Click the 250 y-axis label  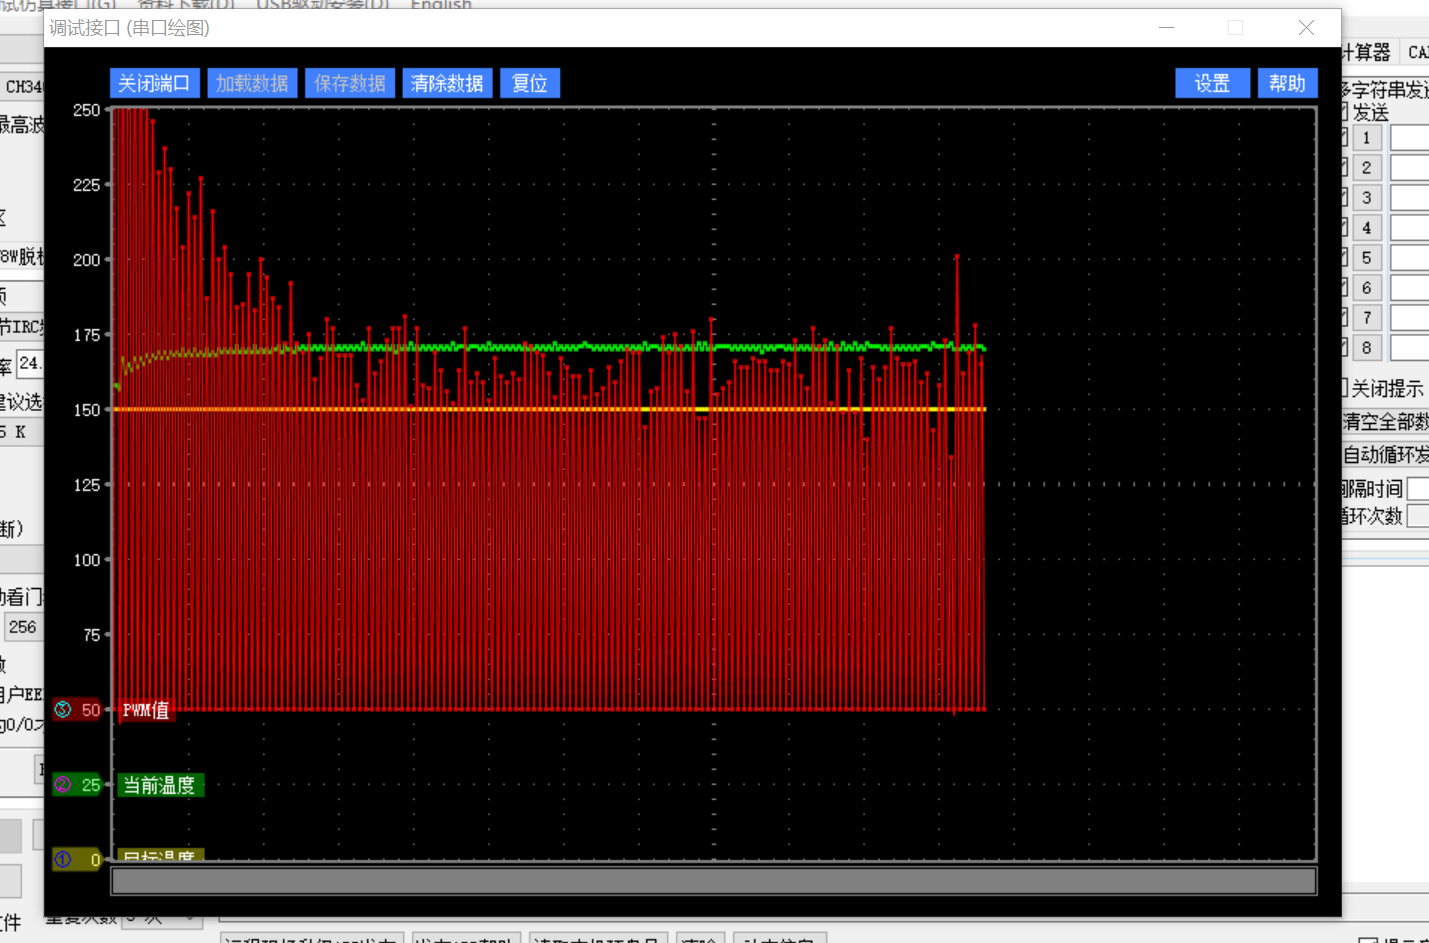coord(87,110)
